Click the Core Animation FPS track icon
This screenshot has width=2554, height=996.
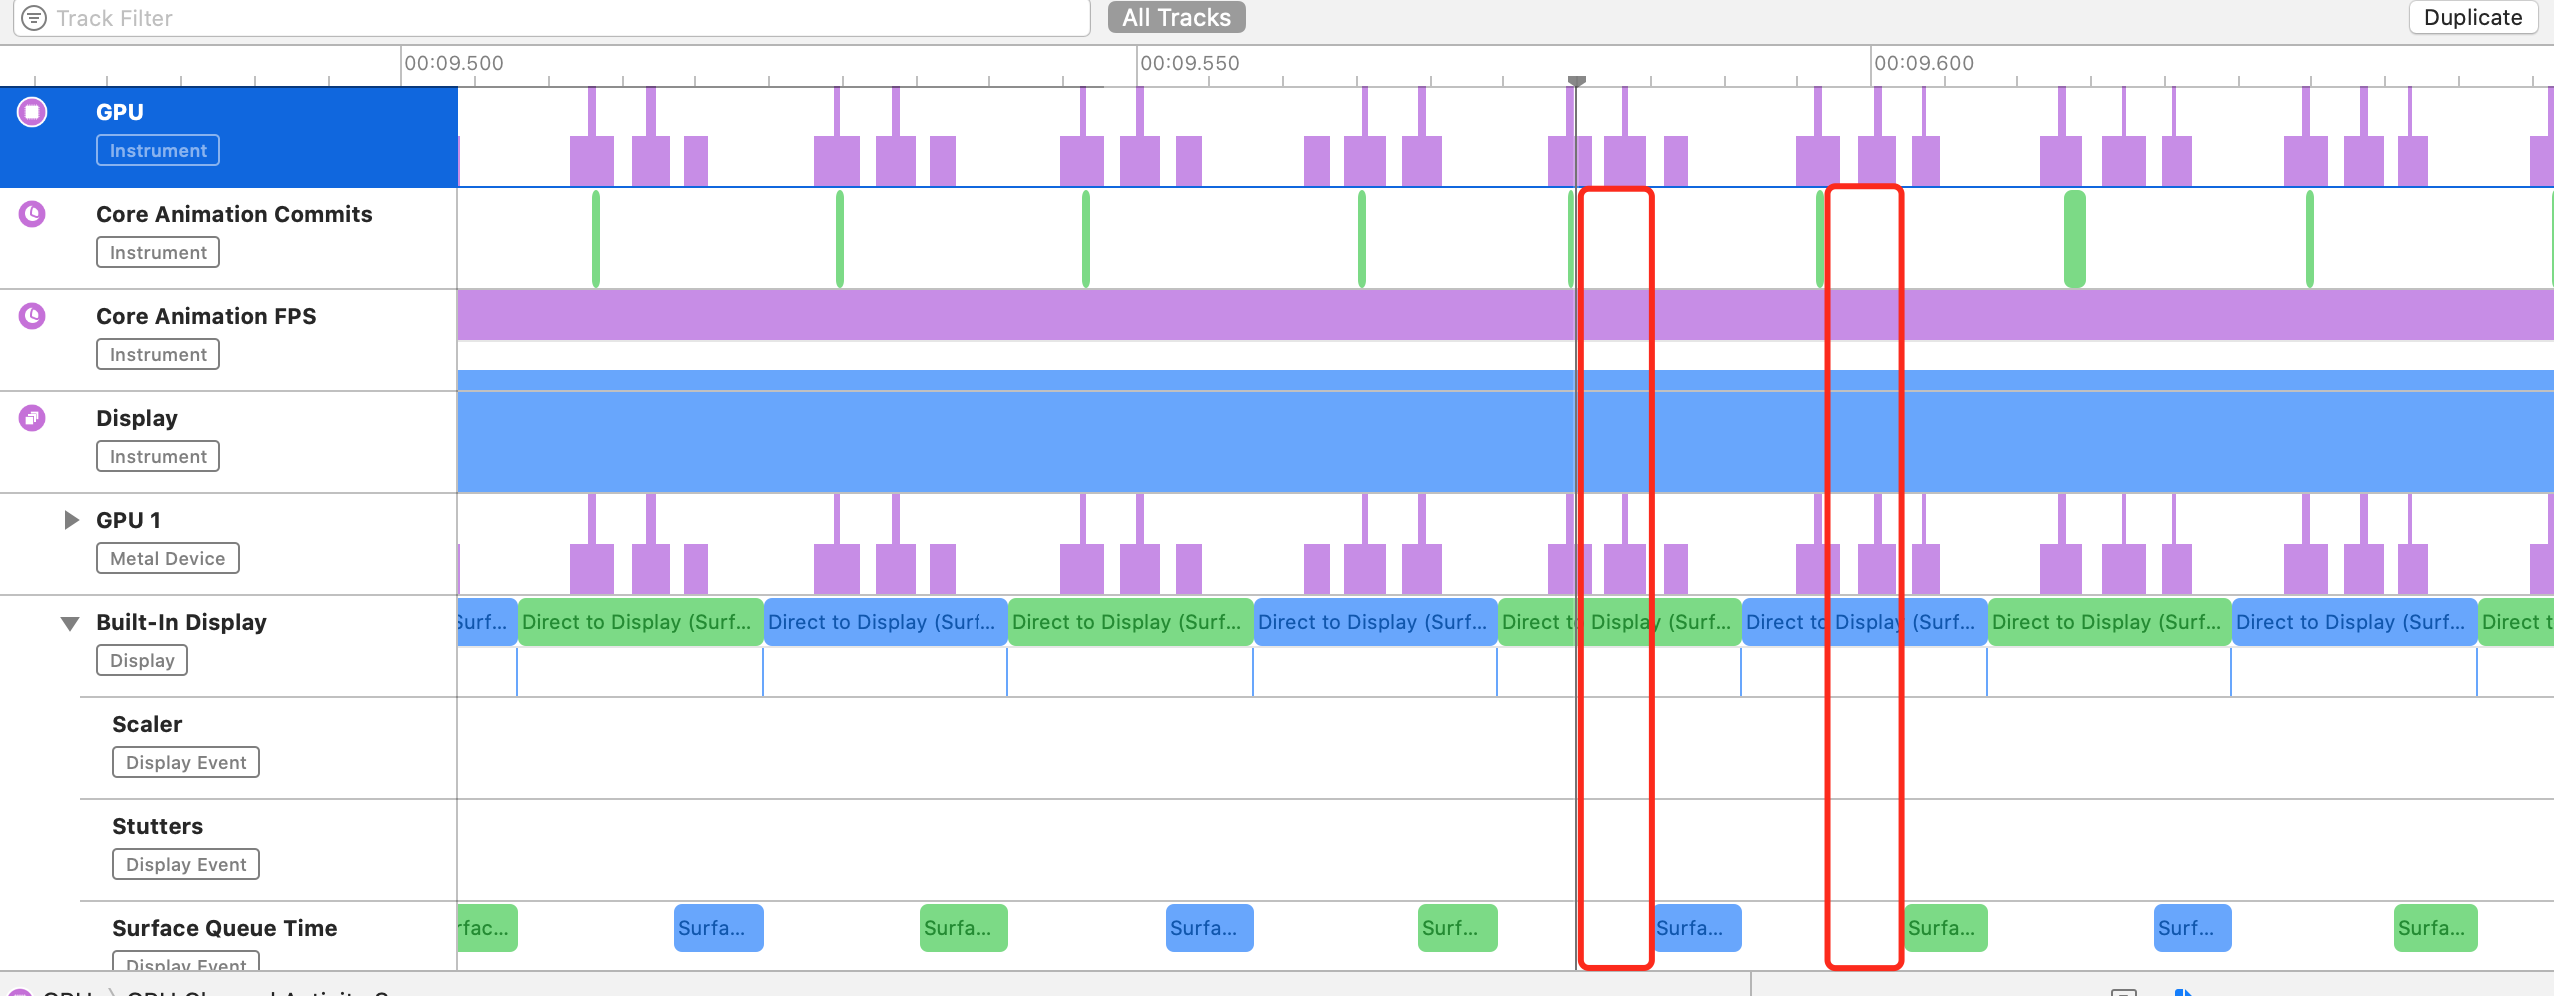coord(32,316)
